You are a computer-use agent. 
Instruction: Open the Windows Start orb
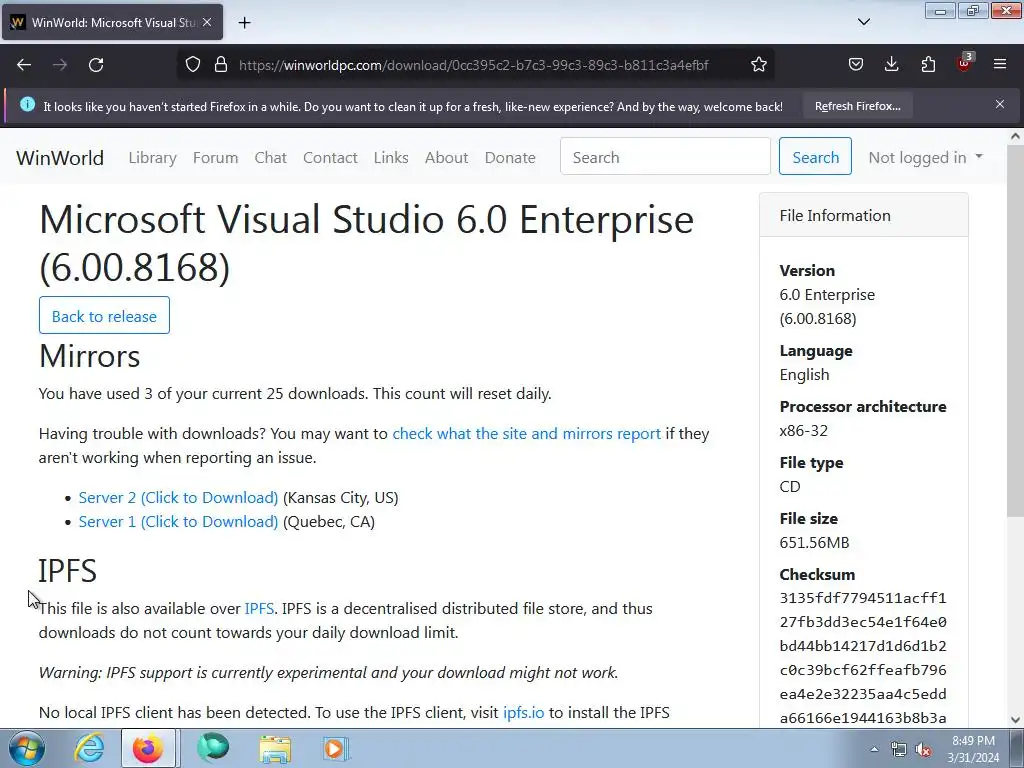point(27,748)
